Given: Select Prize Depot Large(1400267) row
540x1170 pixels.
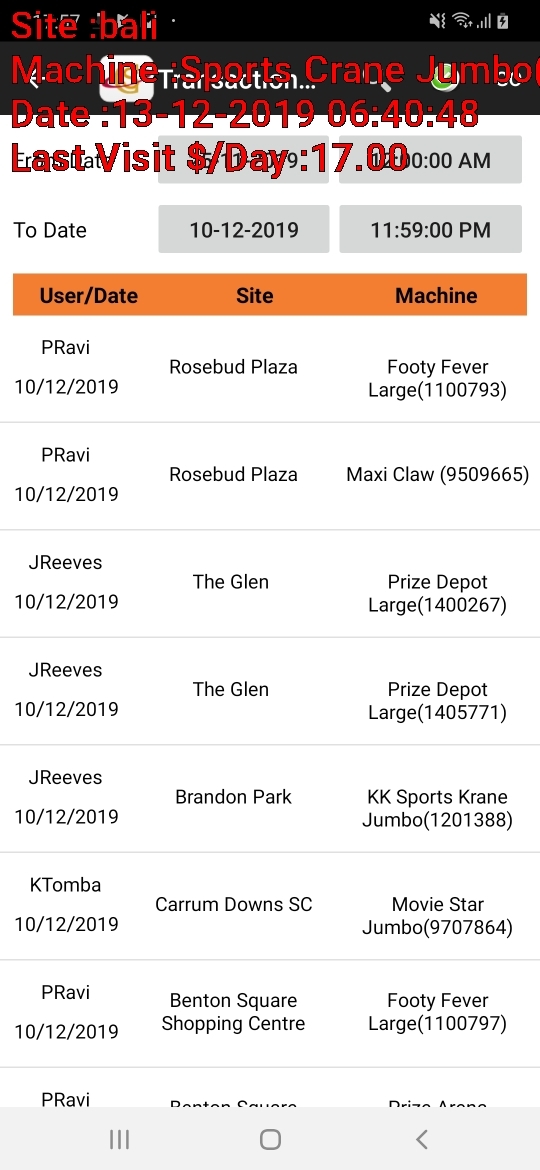Looking at the screenshot, I should click(x=270, y=584).
